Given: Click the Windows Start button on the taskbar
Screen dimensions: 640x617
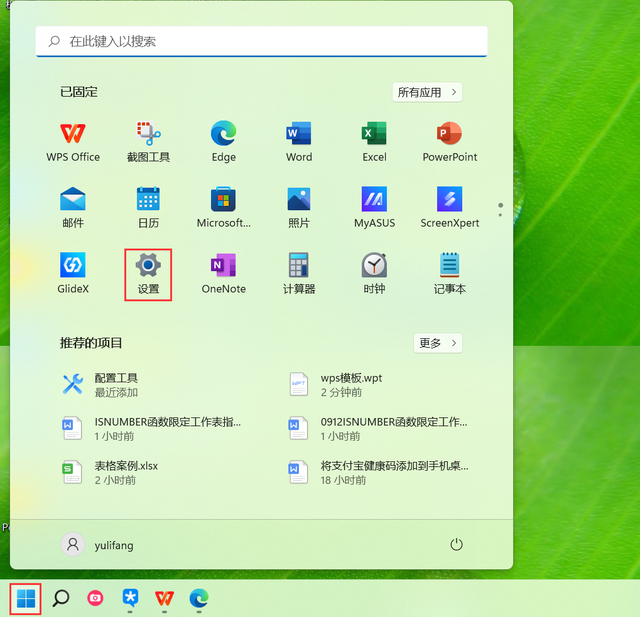Looking at the screenshot, I should click(26, 599).
